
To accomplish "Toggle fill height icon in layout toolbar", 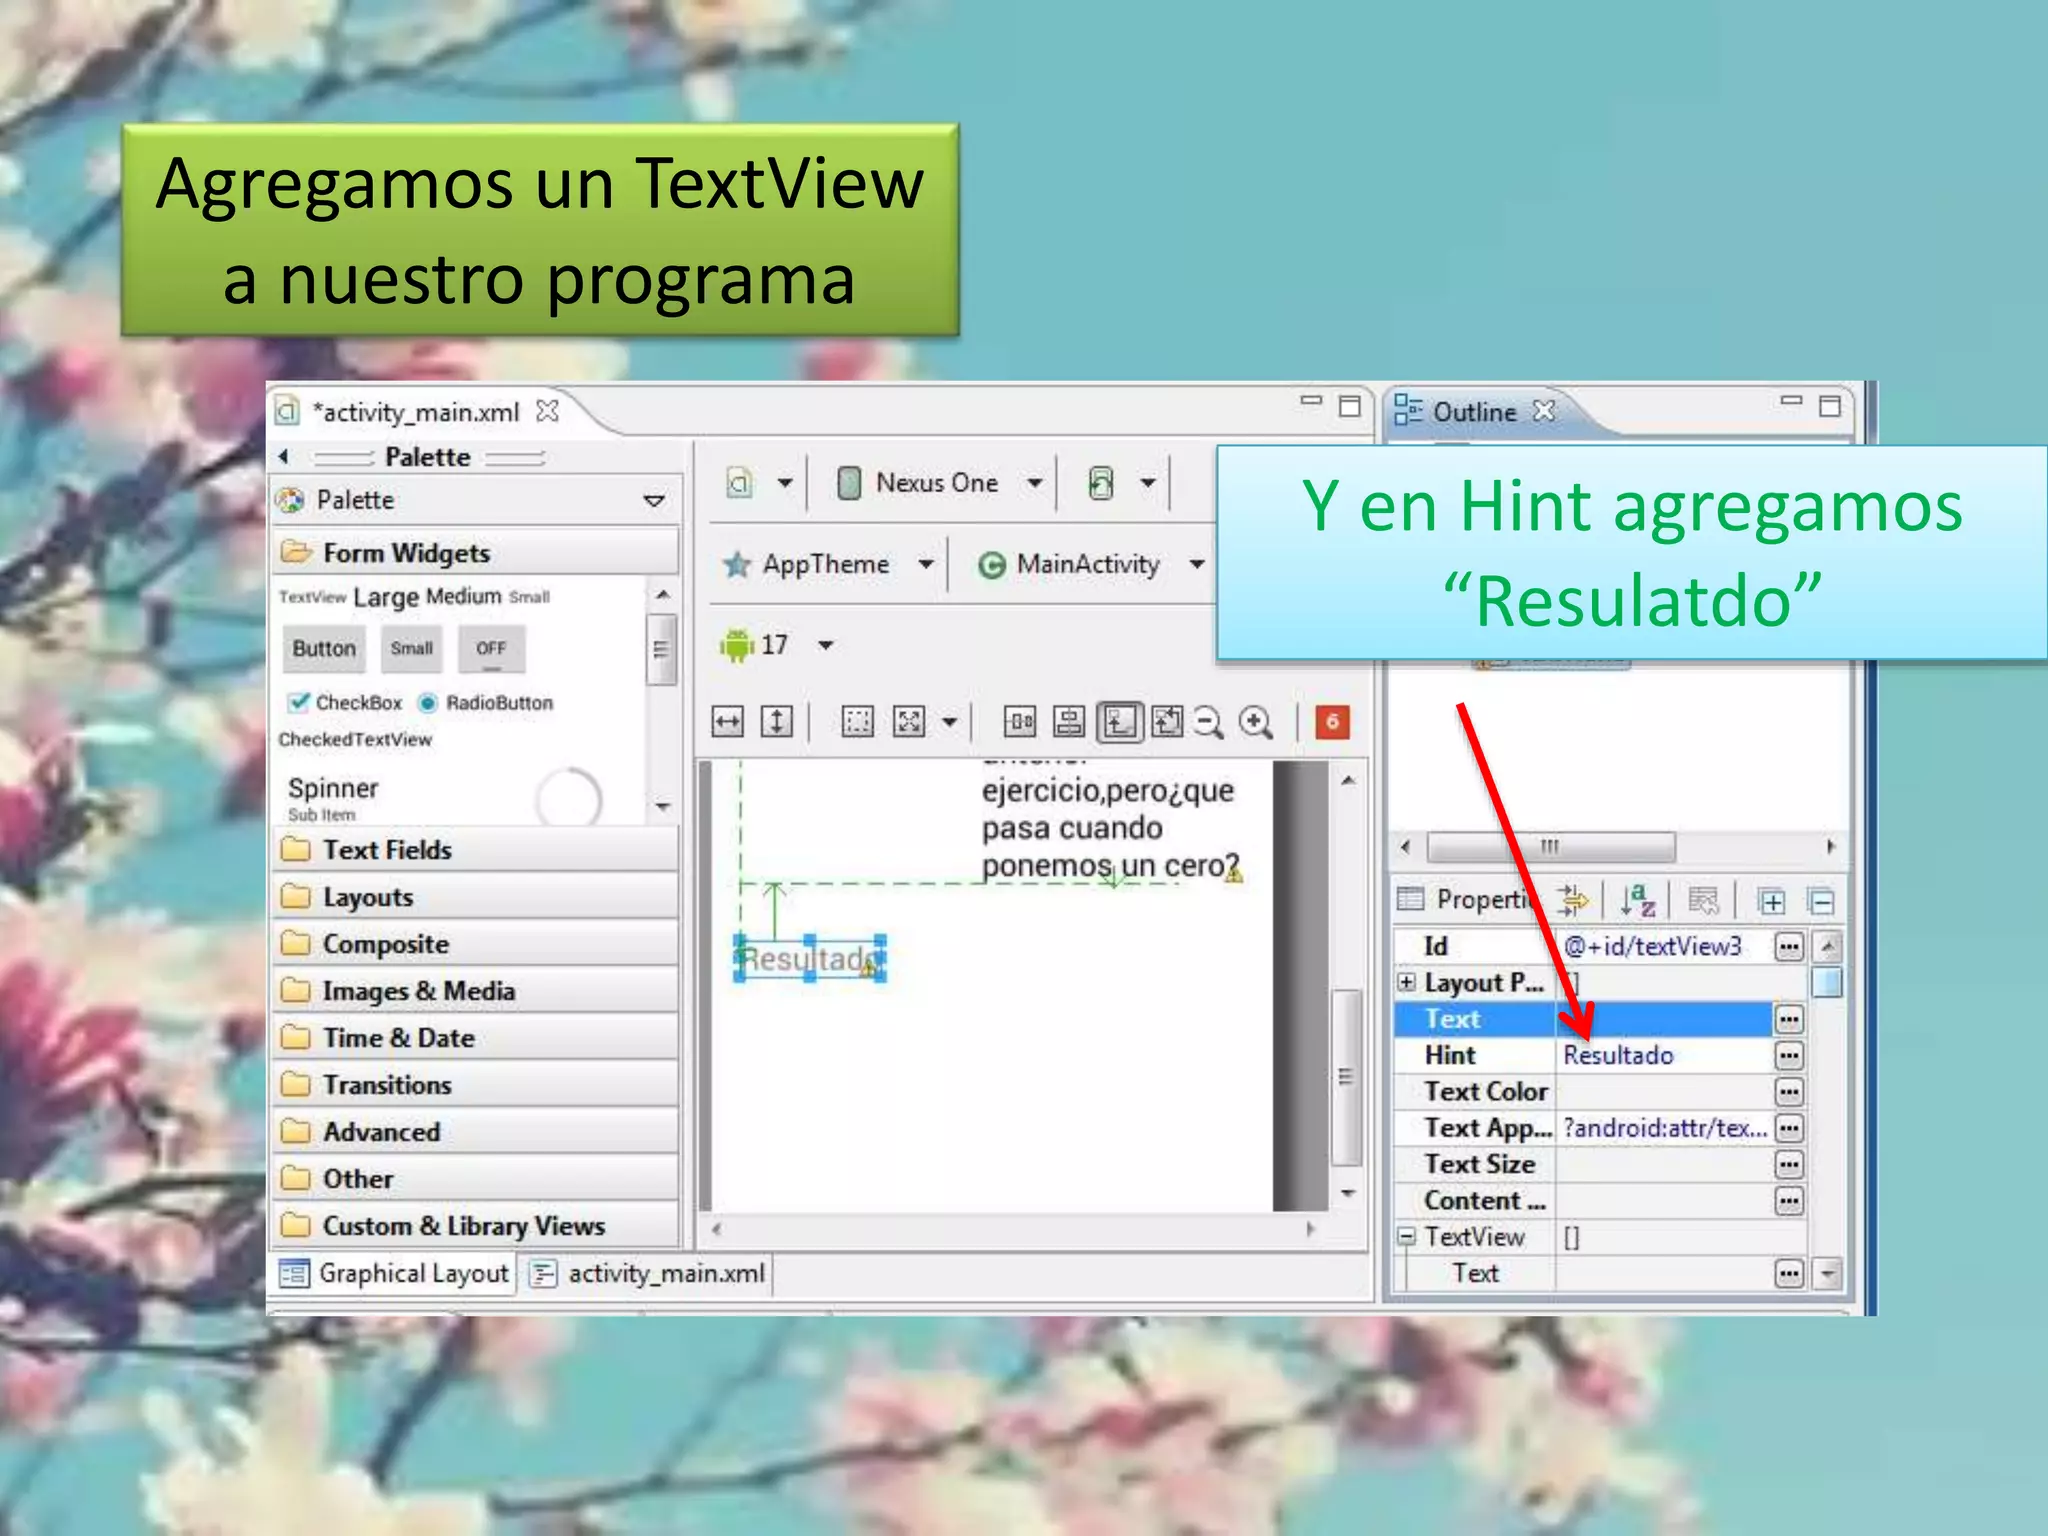I will coord(777,721).
